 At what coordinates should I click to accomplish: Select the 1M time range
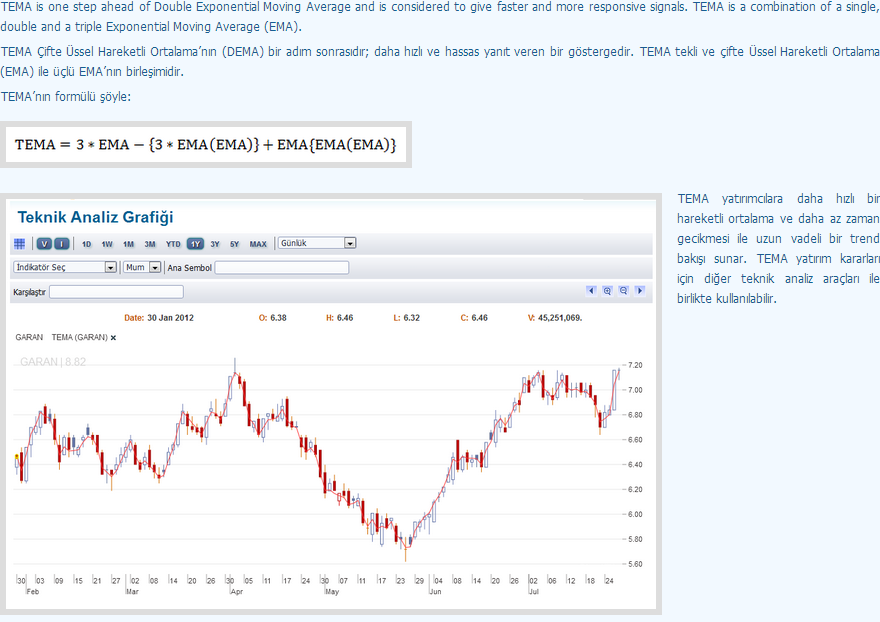coord(129,244)
